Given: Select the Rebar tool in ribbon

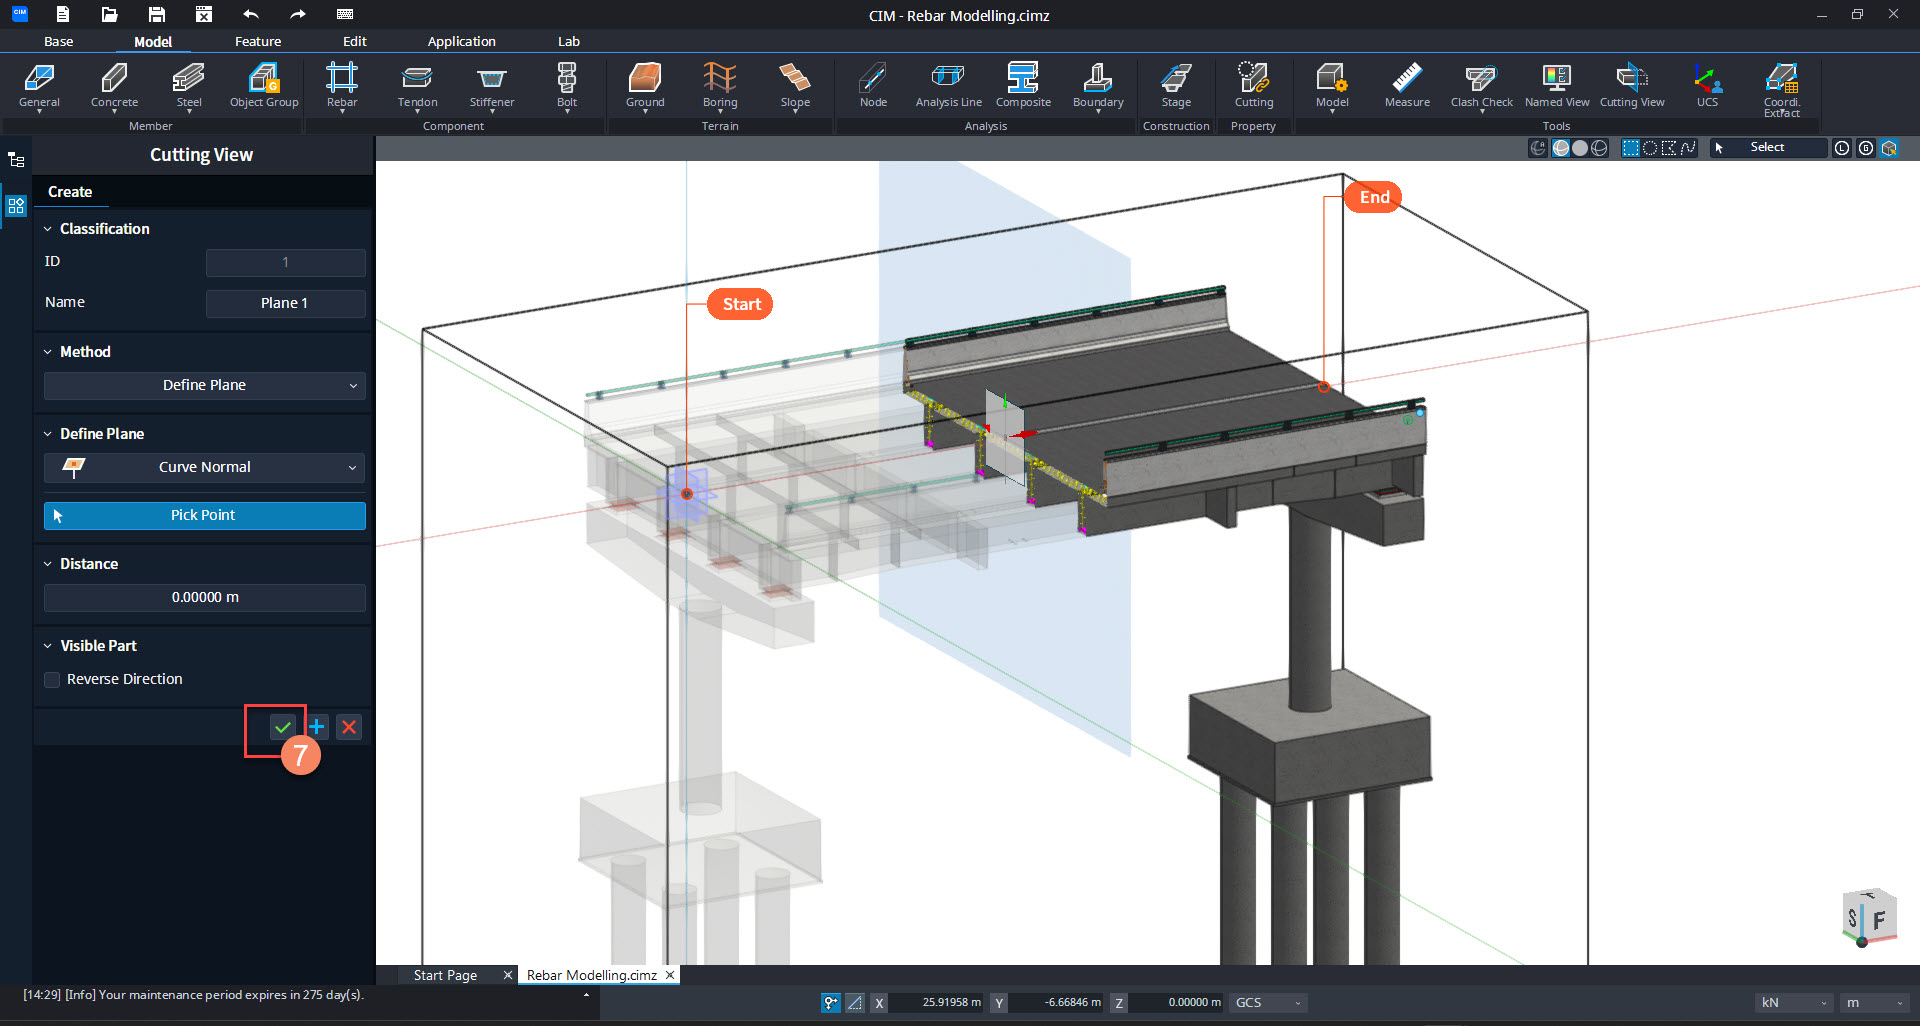Looking at the screenshot, I should 341,85.
